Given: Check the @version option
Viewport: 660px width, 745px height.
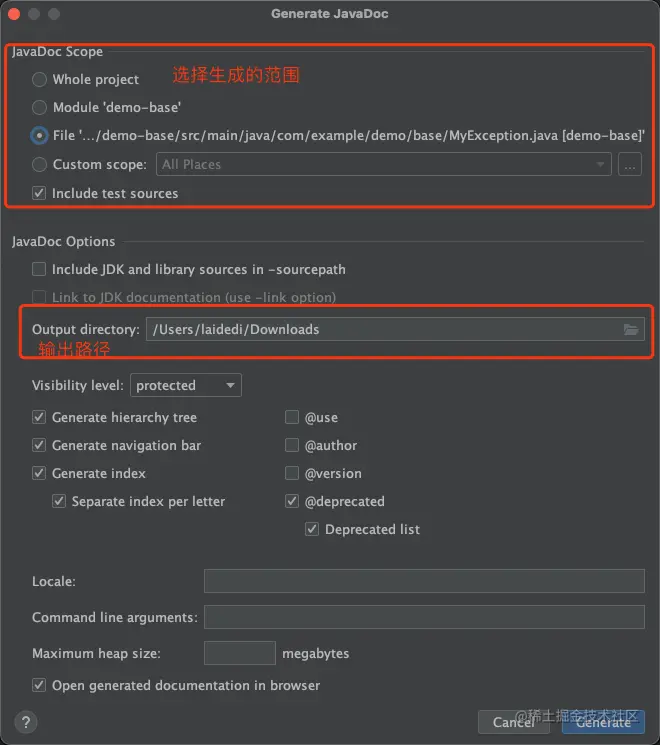Looking at the screenshot, I should 292,473.
